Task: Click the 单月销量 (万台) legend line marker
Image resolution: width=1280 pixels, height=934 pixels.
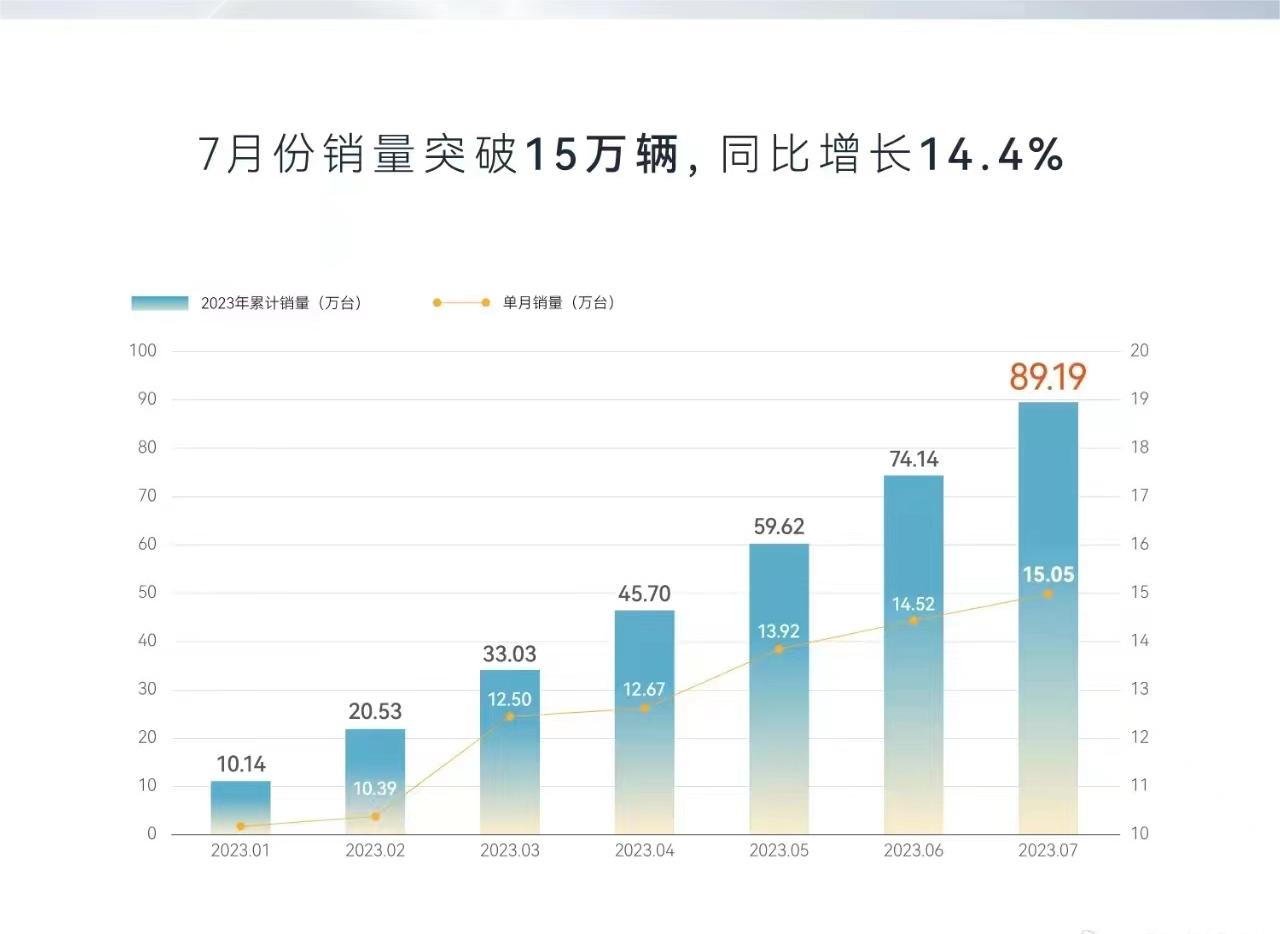Action: coord(461,303)
